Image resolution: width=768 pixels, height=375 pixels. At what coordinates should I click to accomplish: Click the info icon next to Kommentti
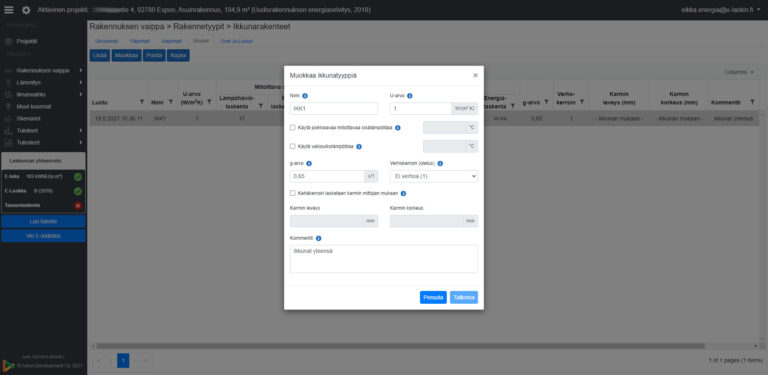[318, 238]
